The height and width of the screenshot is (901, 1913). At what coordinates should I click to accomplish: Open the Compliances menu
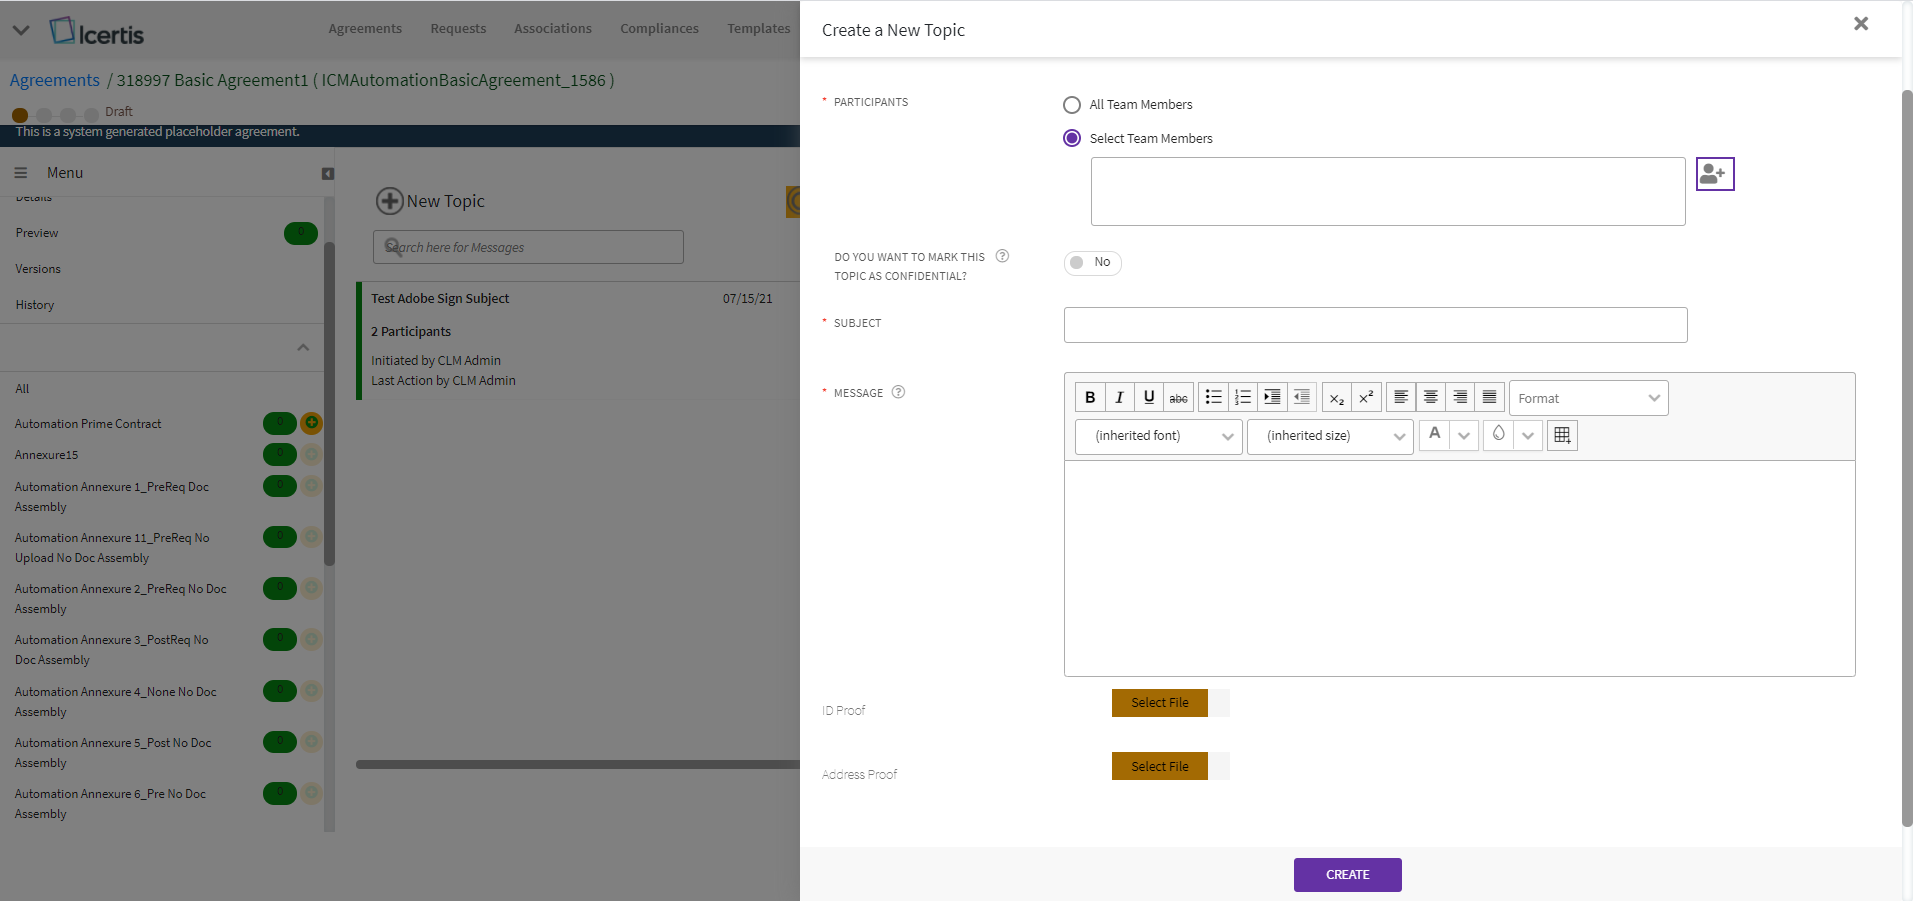coord(659,28)
